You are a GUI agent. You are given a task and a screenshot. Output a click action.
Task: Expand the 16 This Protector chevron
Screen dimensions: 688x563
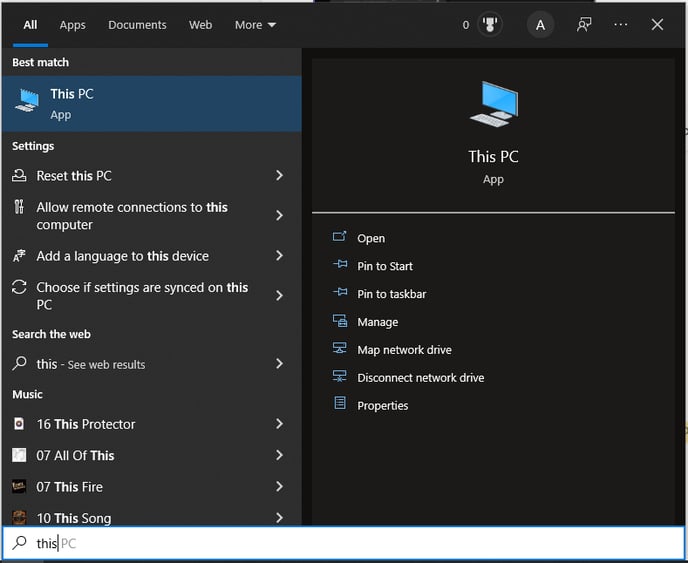[279, 424]
